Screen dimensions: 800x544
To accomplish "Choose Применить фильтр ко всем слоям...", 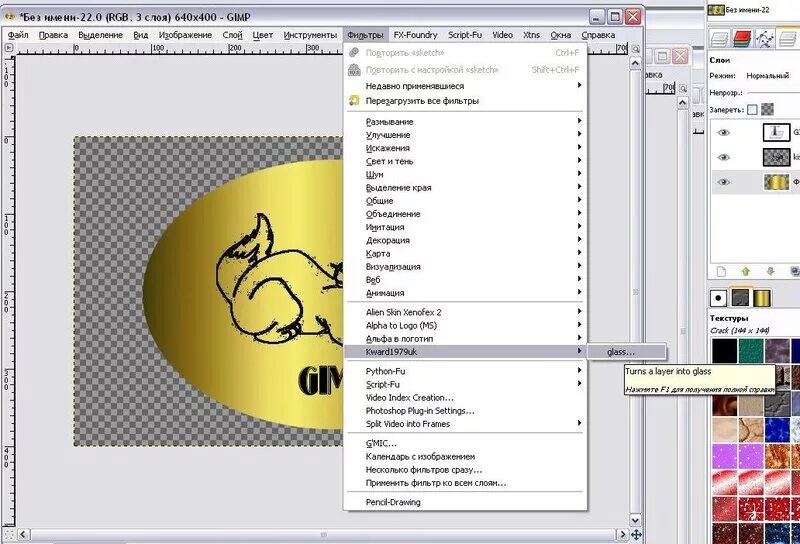I will click(465, 483).
